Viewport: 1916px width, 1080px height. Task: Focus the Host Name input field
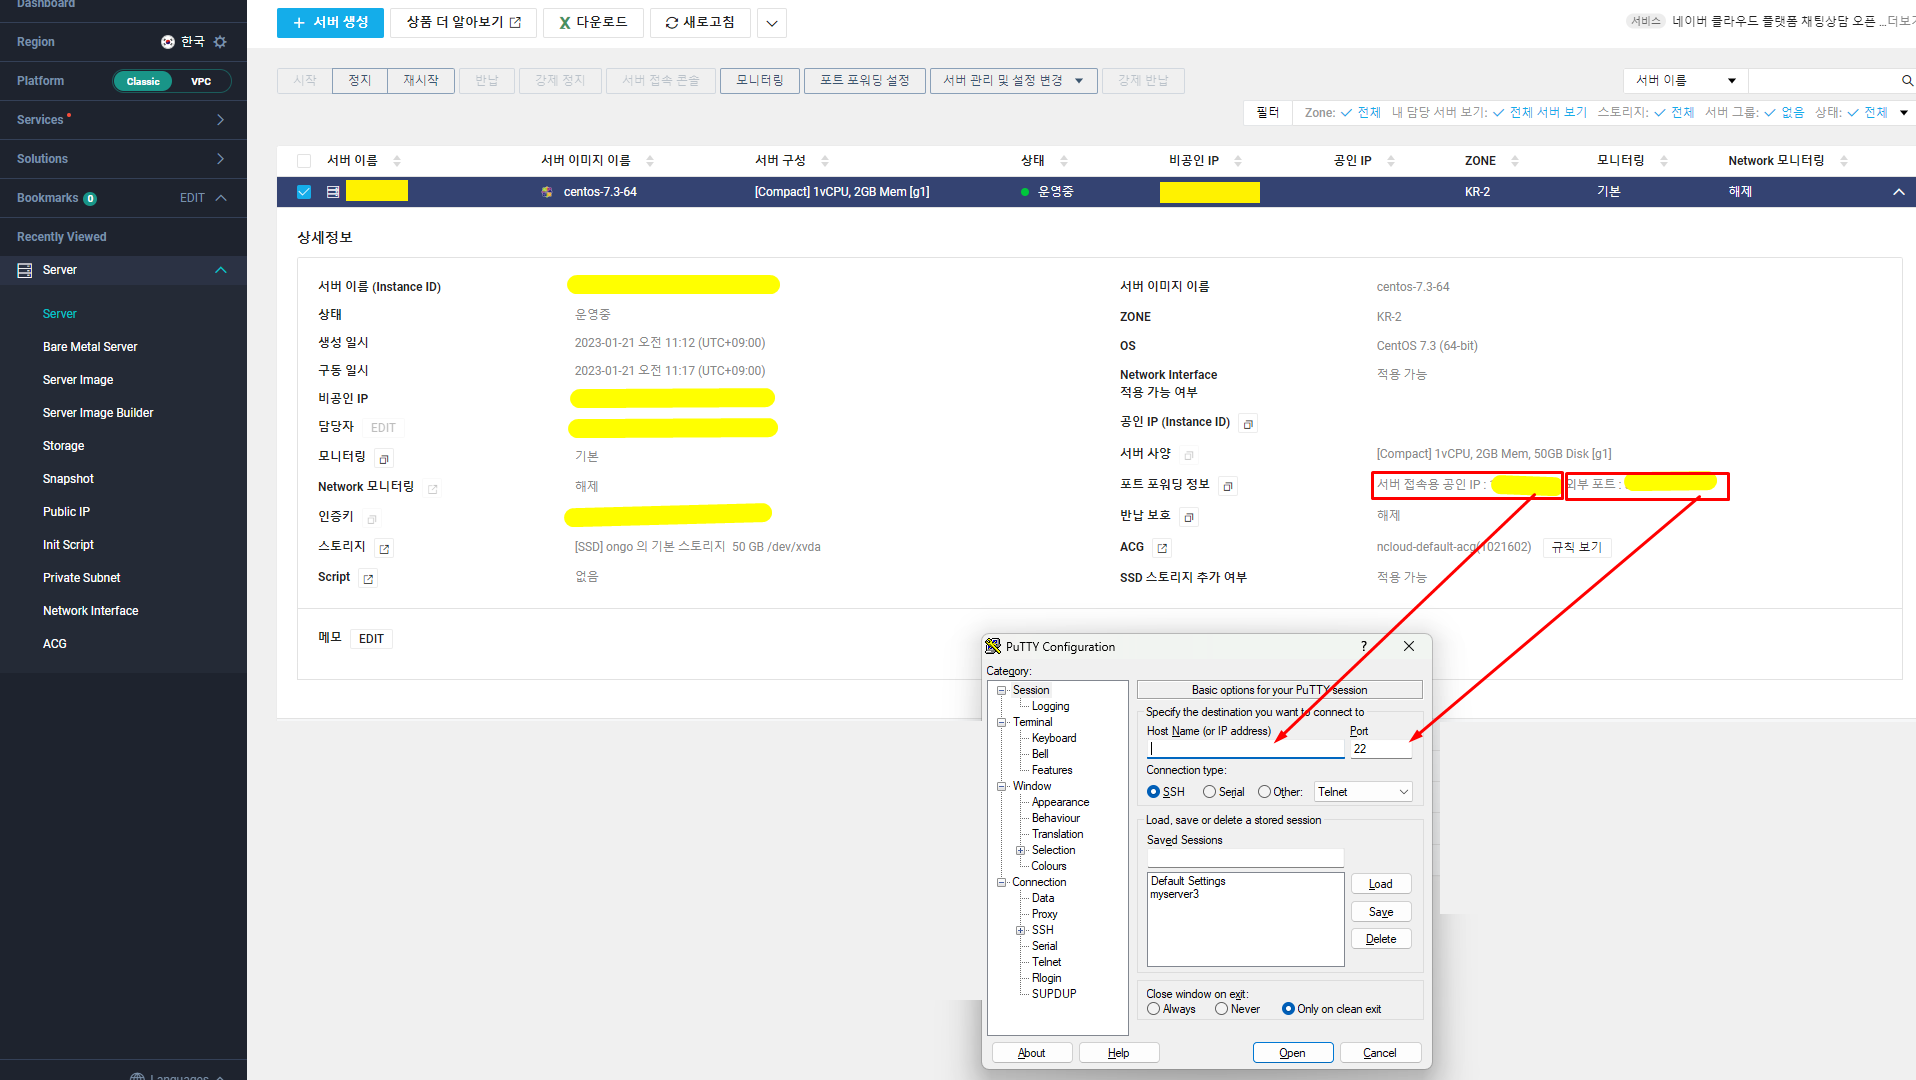[1245, 749]
